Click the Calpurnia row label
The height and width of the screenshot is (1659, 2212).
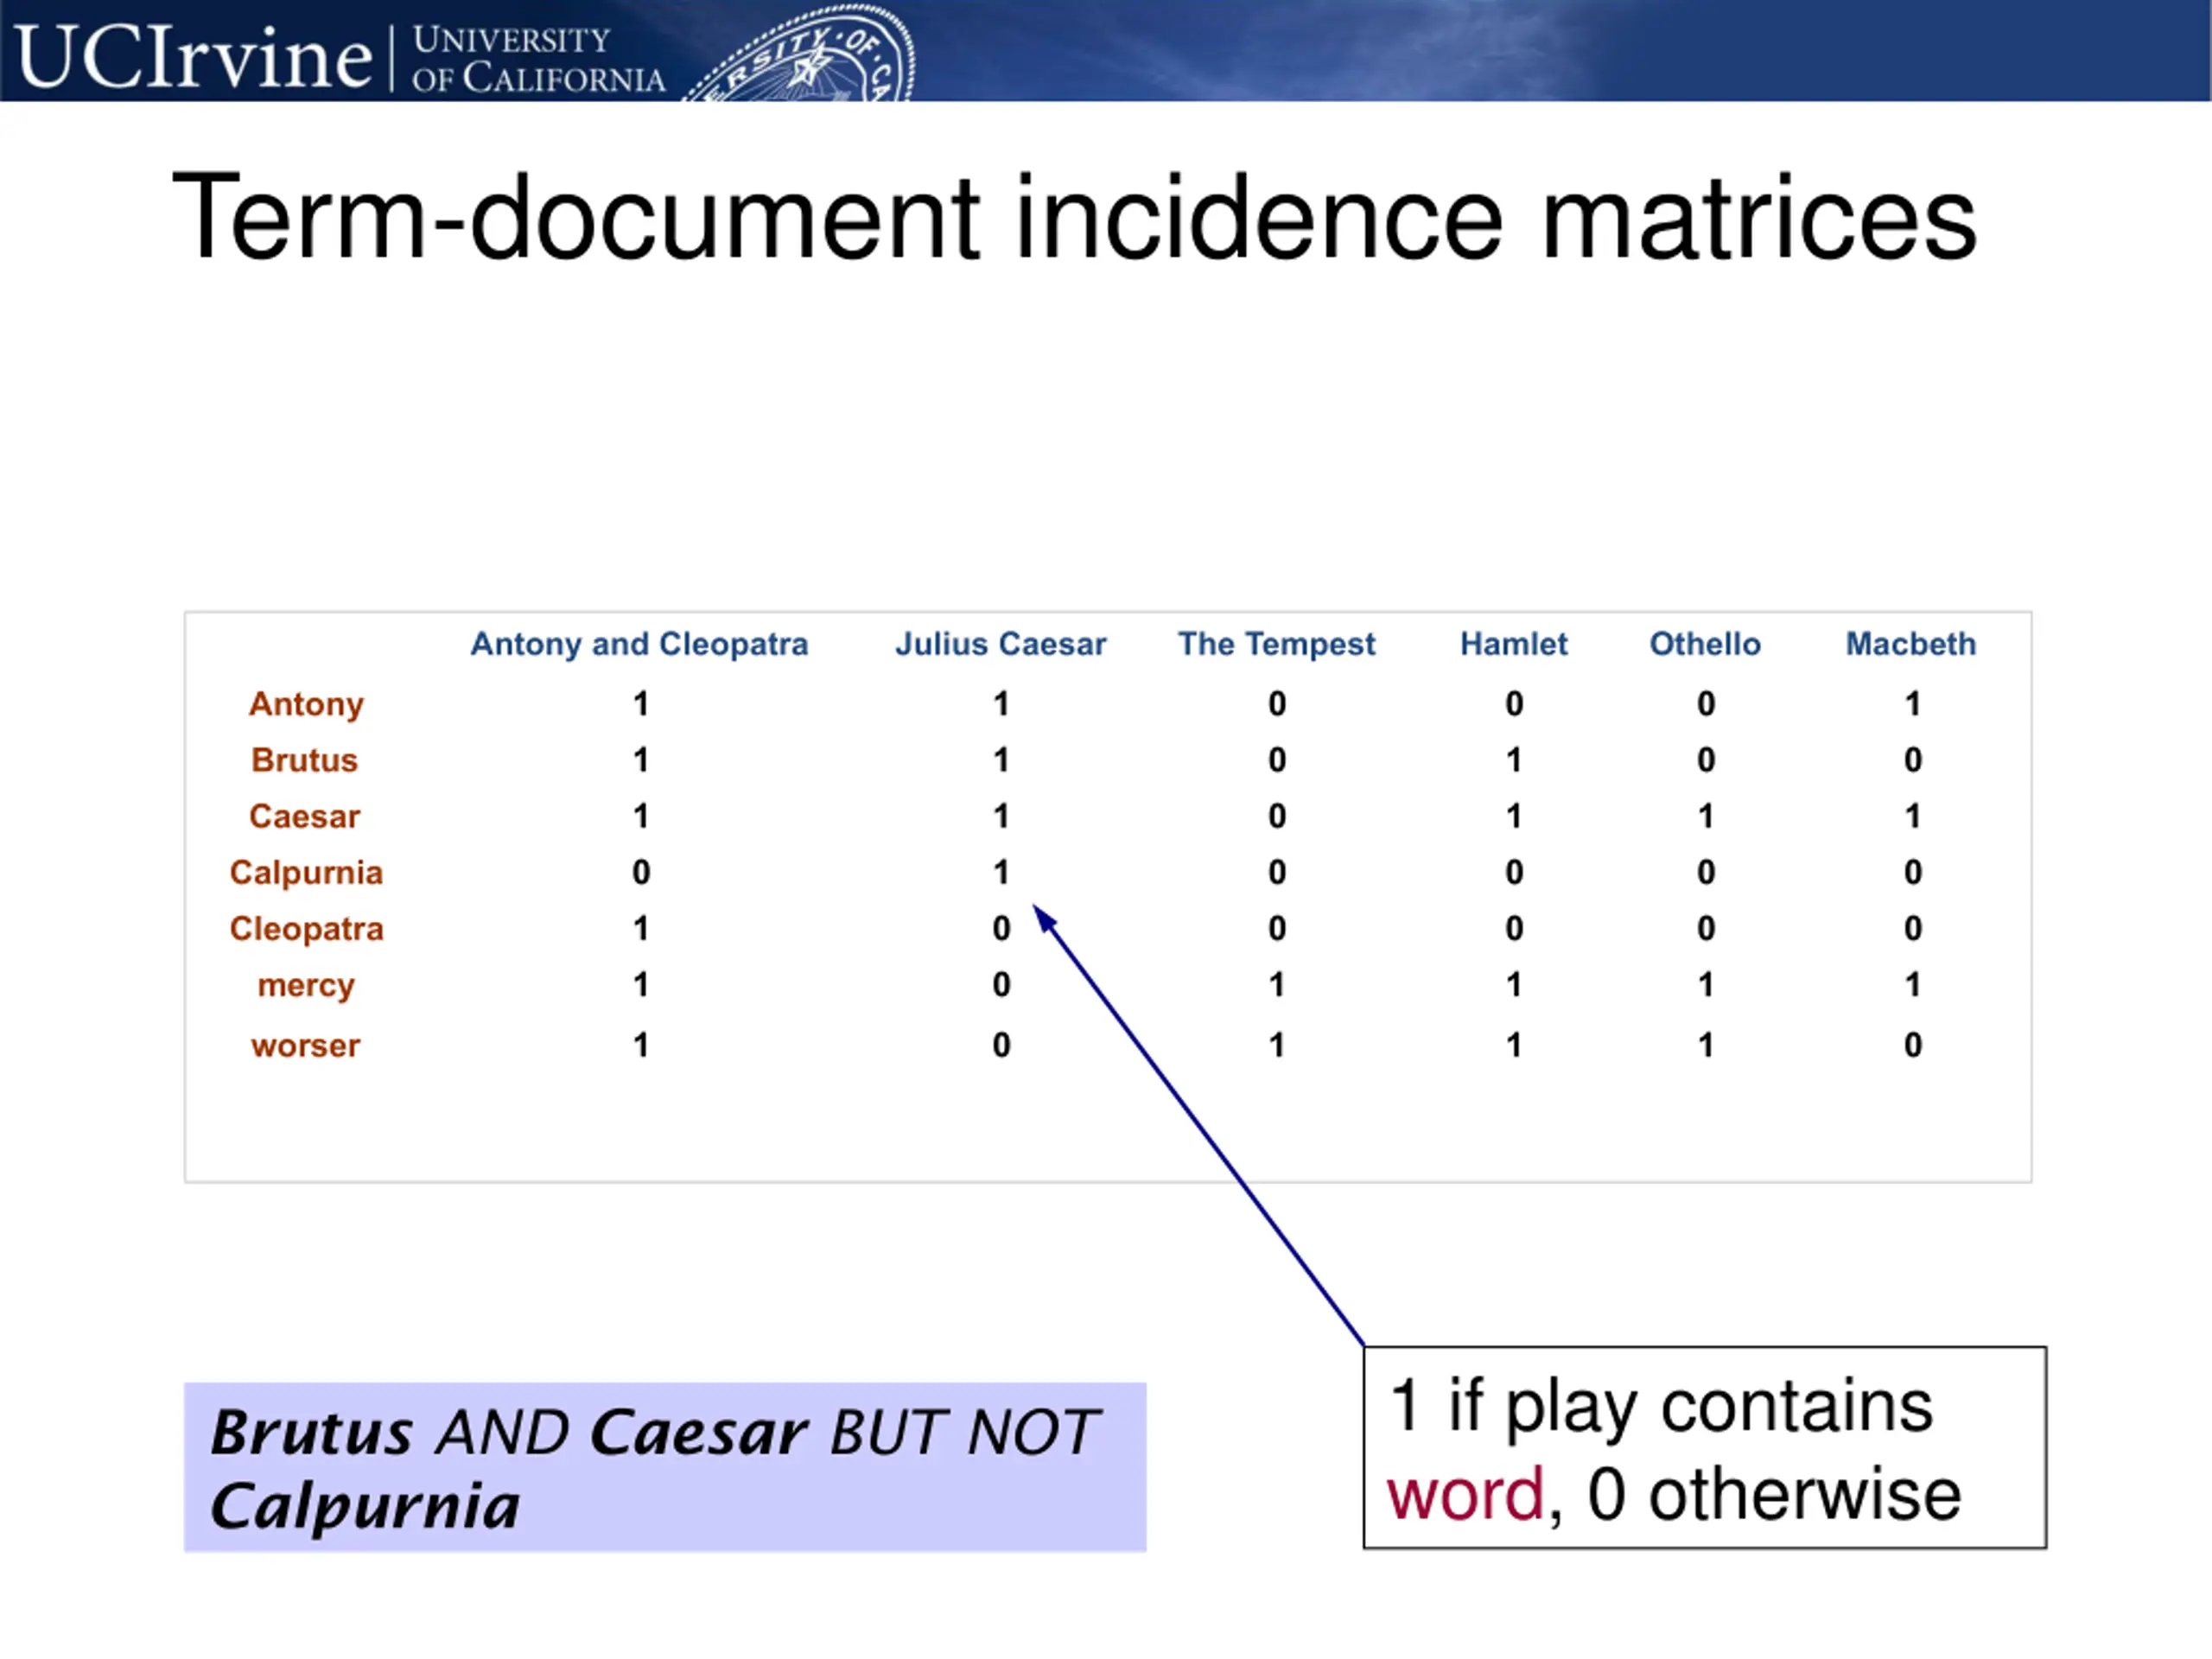coord(306,873)
